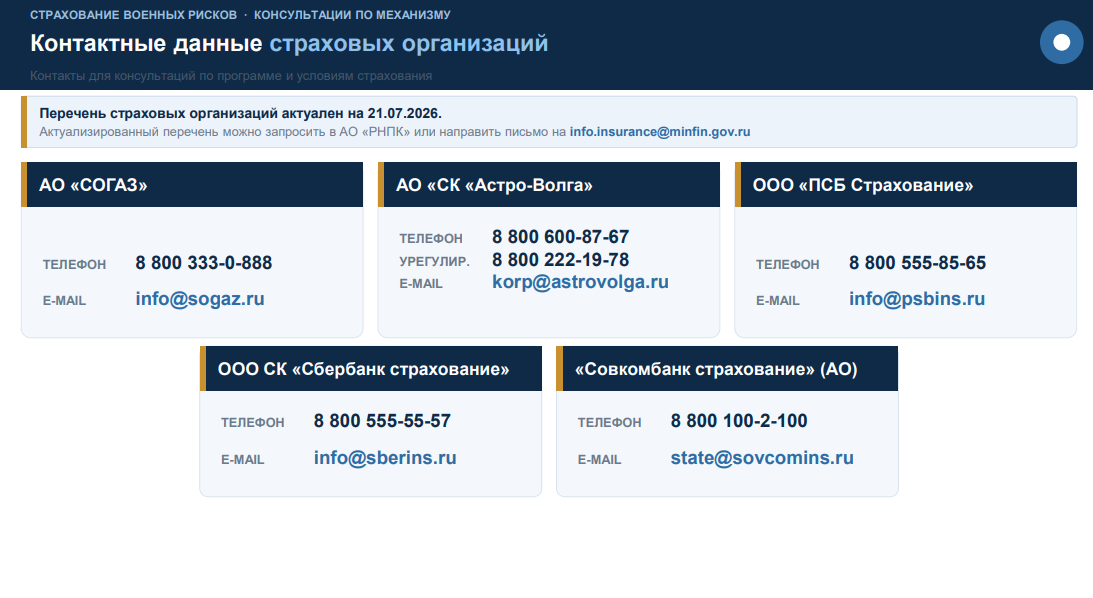
Task: Open the info@sogaz.ru email link
Action: click(199, 299)
